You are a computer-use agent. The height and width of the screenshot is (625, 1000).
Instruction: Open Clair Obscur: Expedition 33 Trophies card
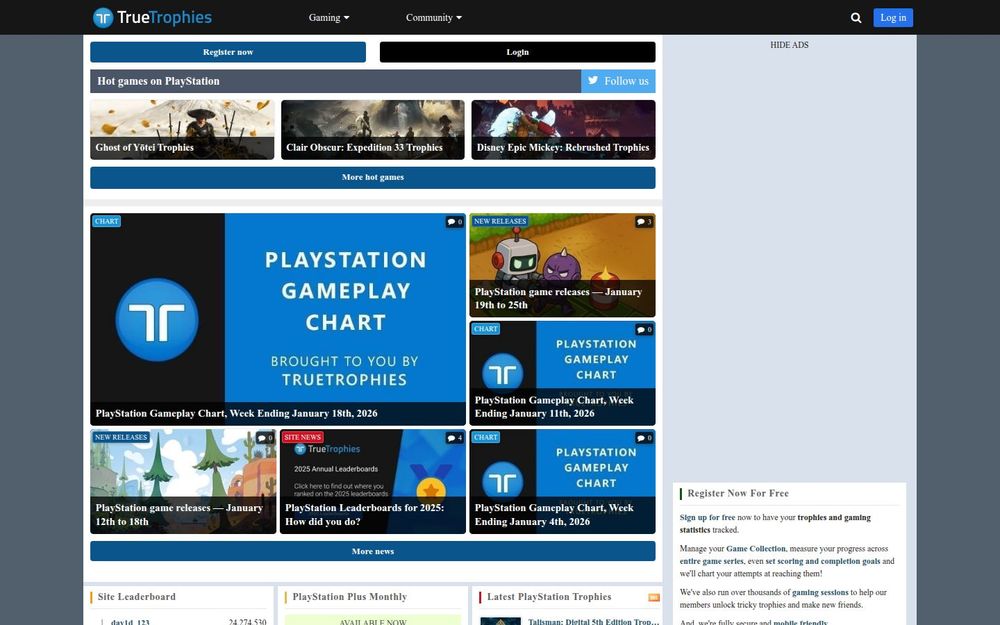(372, 129)
